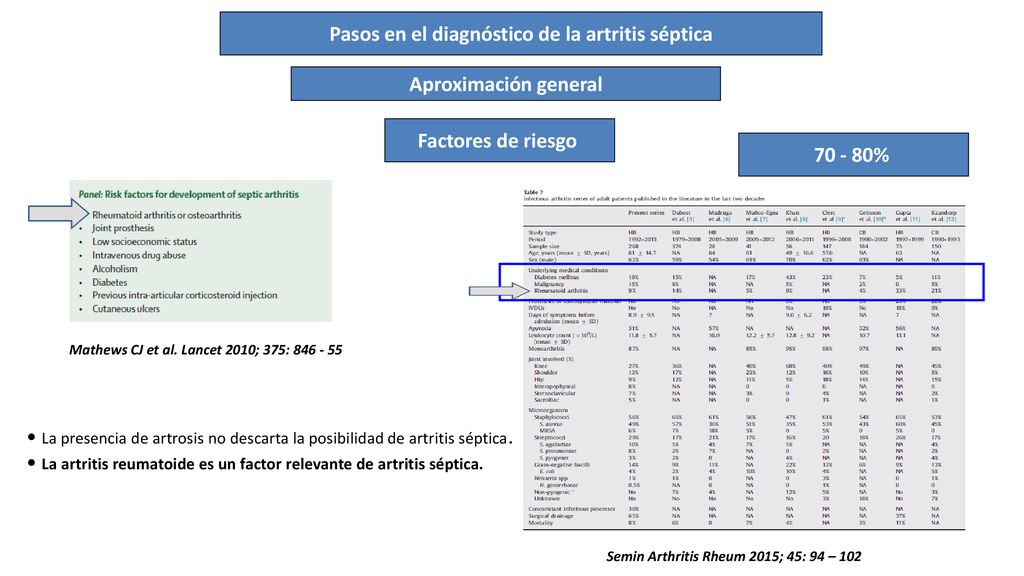Select the 'Knee' row label under Joint involved
Viewport: 1024px width, 576px height.
point(541,366)
